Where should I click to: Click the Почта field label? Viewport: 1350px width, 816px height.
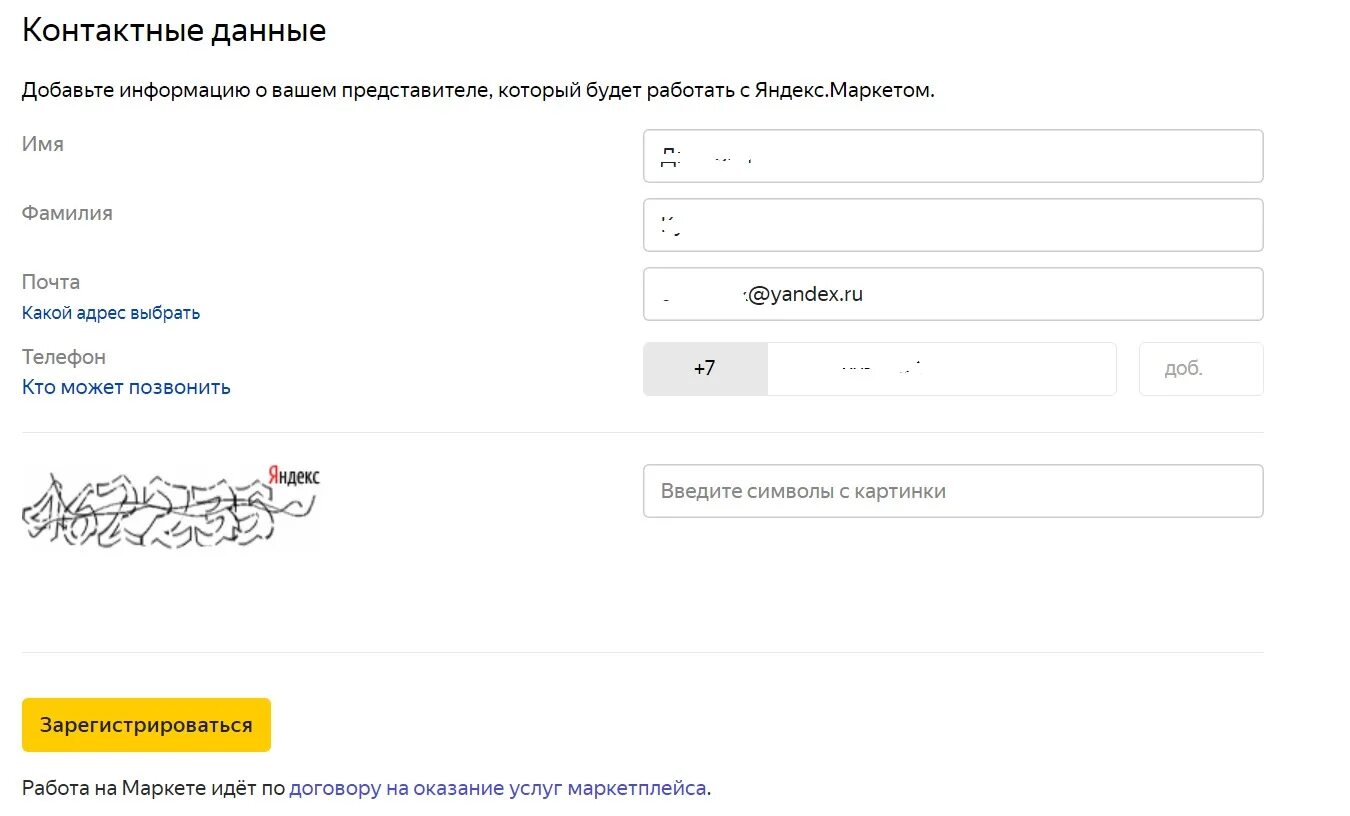51,282
